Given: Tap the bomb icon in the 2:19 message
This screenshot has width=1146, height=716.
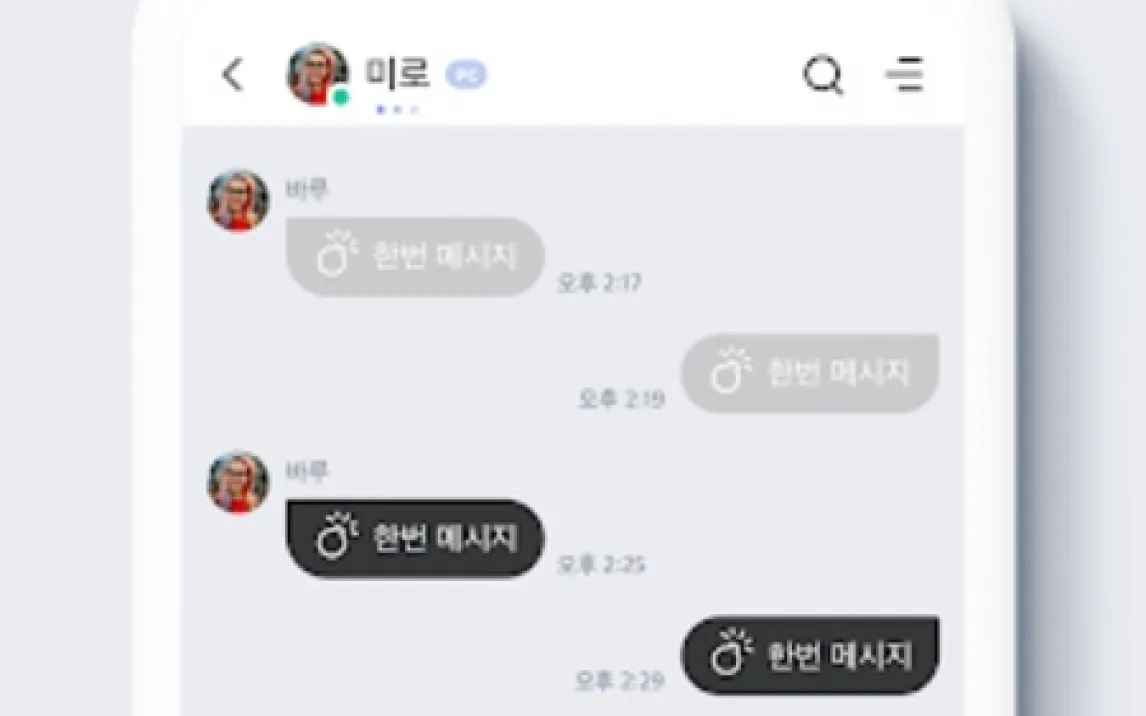Looking at the screenshot, I should (x=731, y=370).
